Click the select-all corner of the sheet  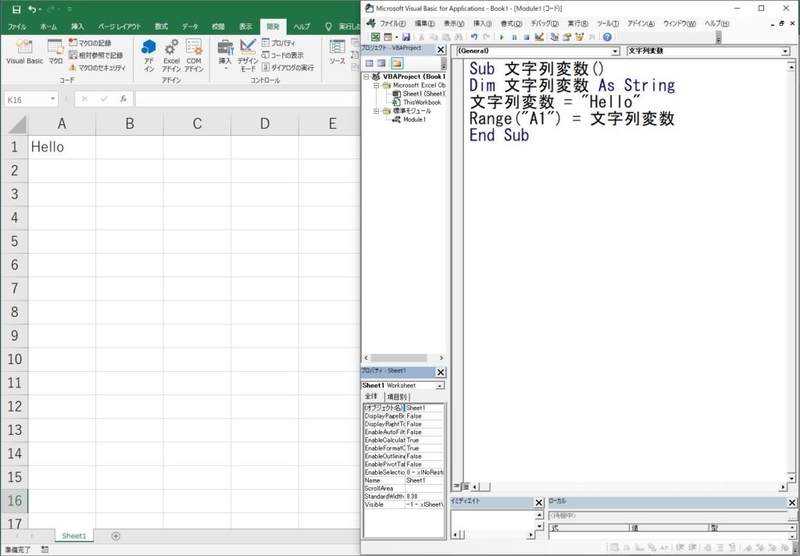tap(15, 124)
